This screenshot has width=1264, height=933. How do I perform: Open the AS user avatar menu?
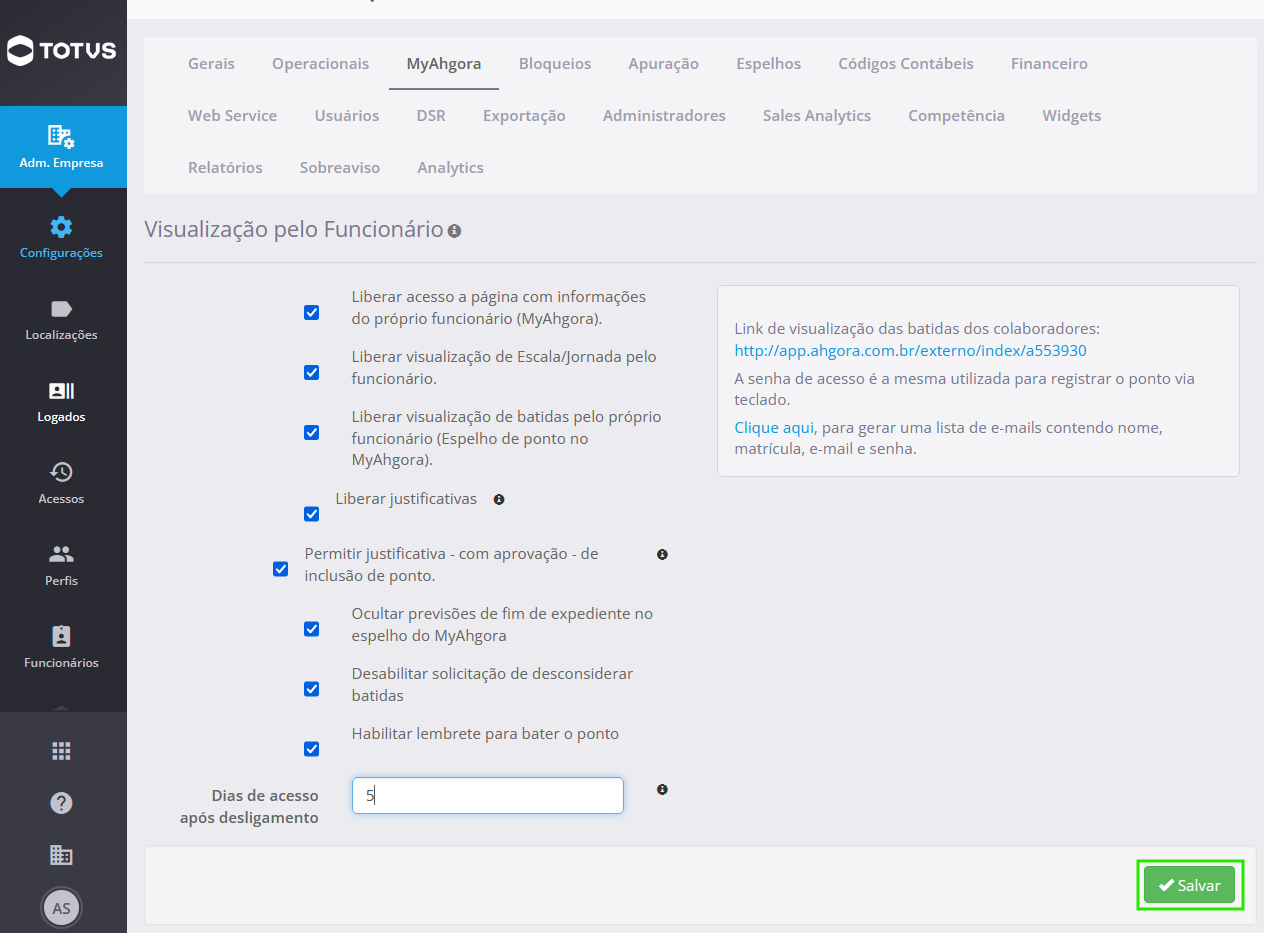pyautogui.click(x=62, y=908)
